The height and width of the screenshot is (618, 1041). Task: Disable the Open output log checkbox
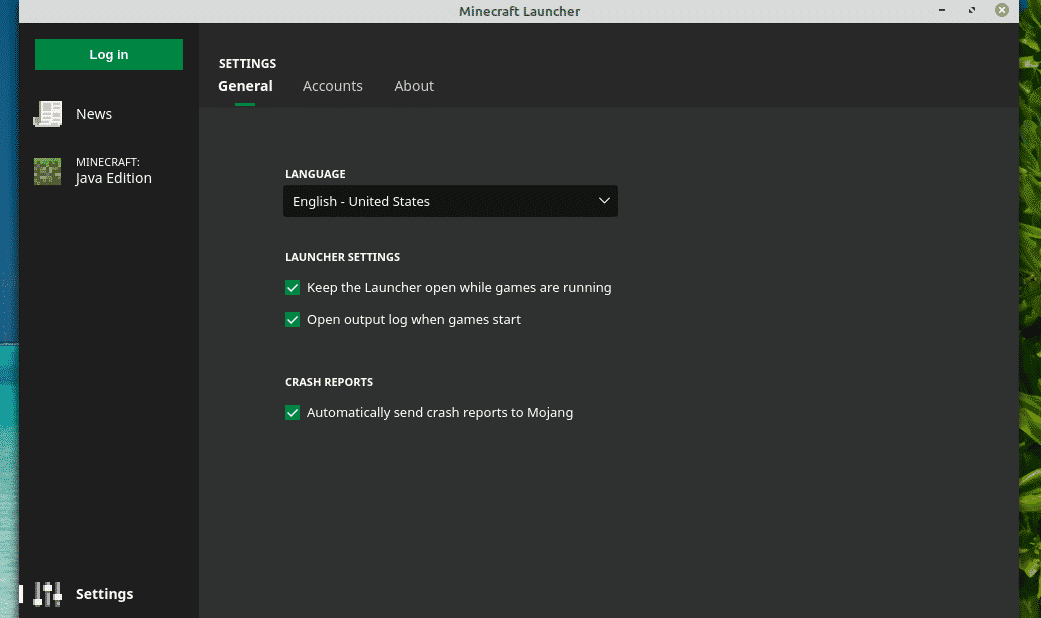(293, 320)
